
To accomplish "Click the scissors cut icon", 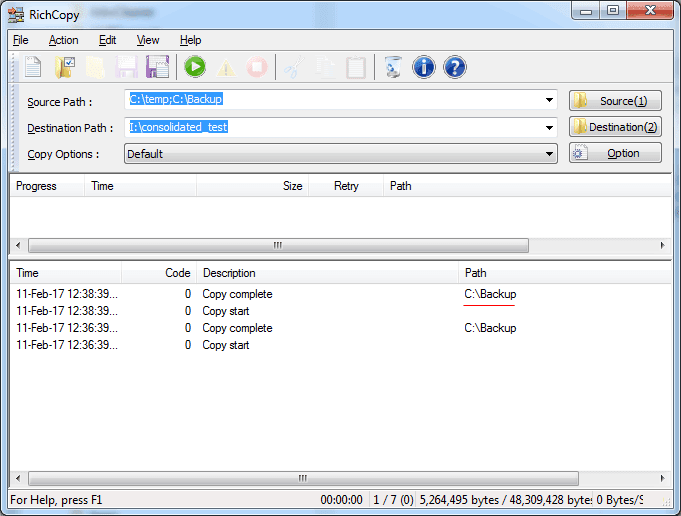I will 294,67.
